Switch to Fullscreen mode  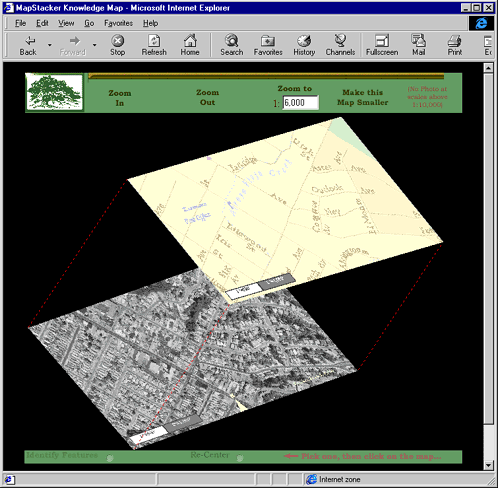tap(382, 45)
